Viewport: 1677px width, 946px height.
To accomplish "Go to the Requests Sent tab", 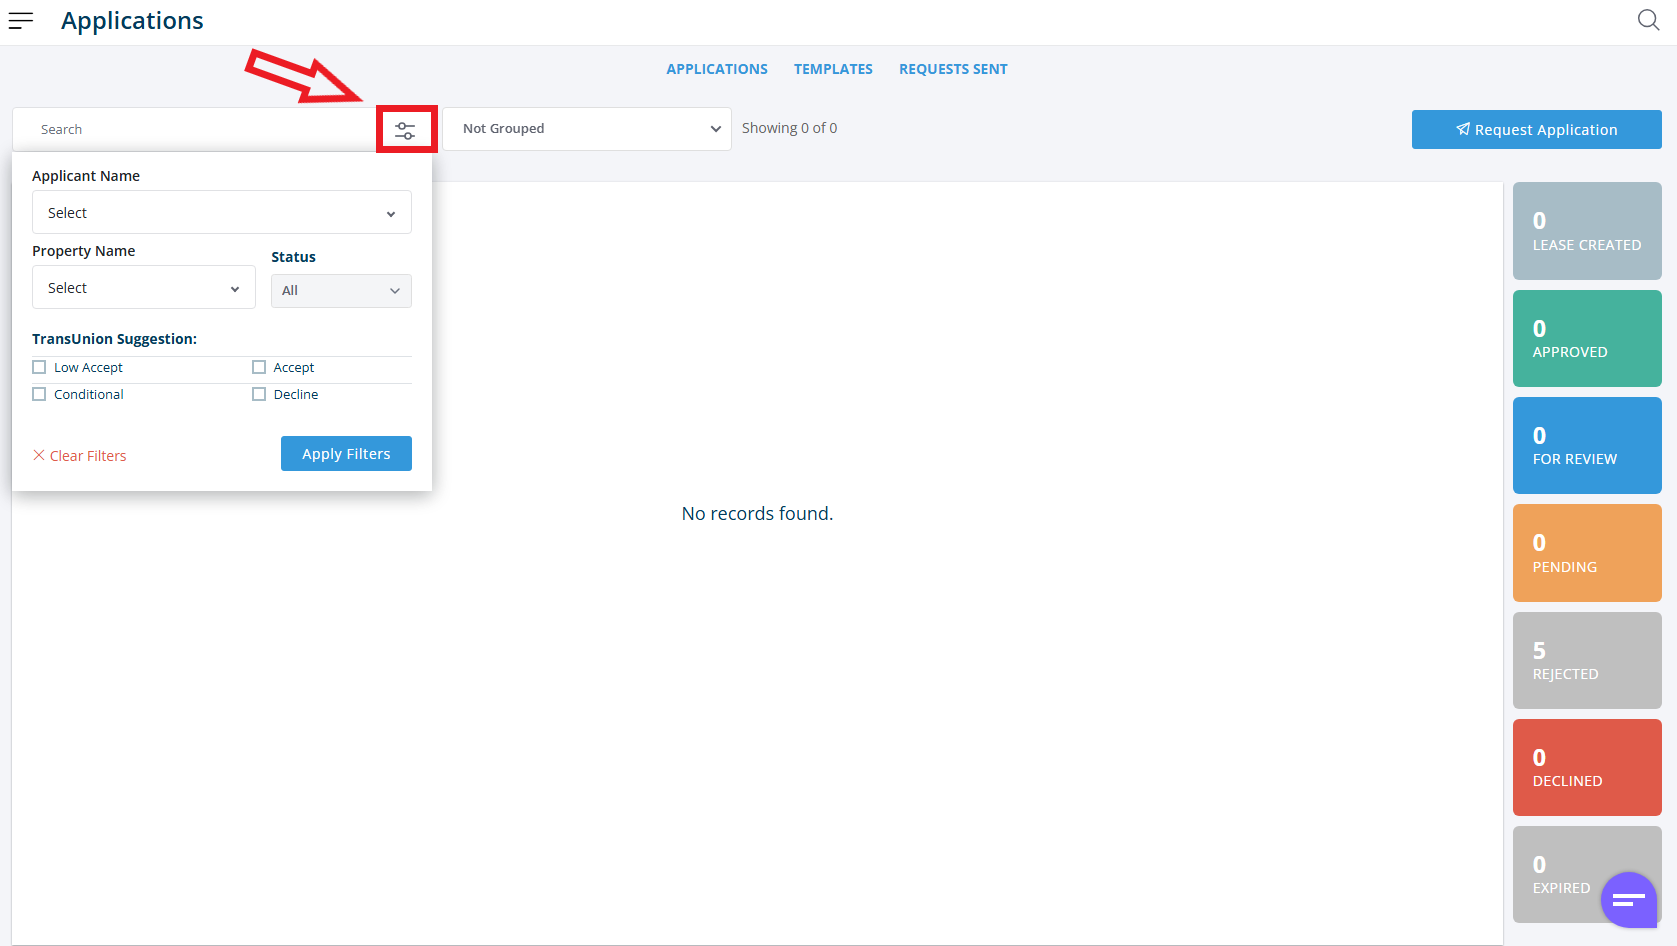I will coord(952,69).
